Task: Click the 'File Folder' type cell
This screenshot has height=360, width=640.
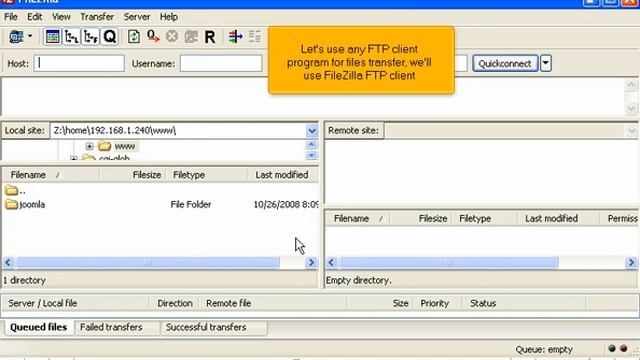Action: (191, 204)
